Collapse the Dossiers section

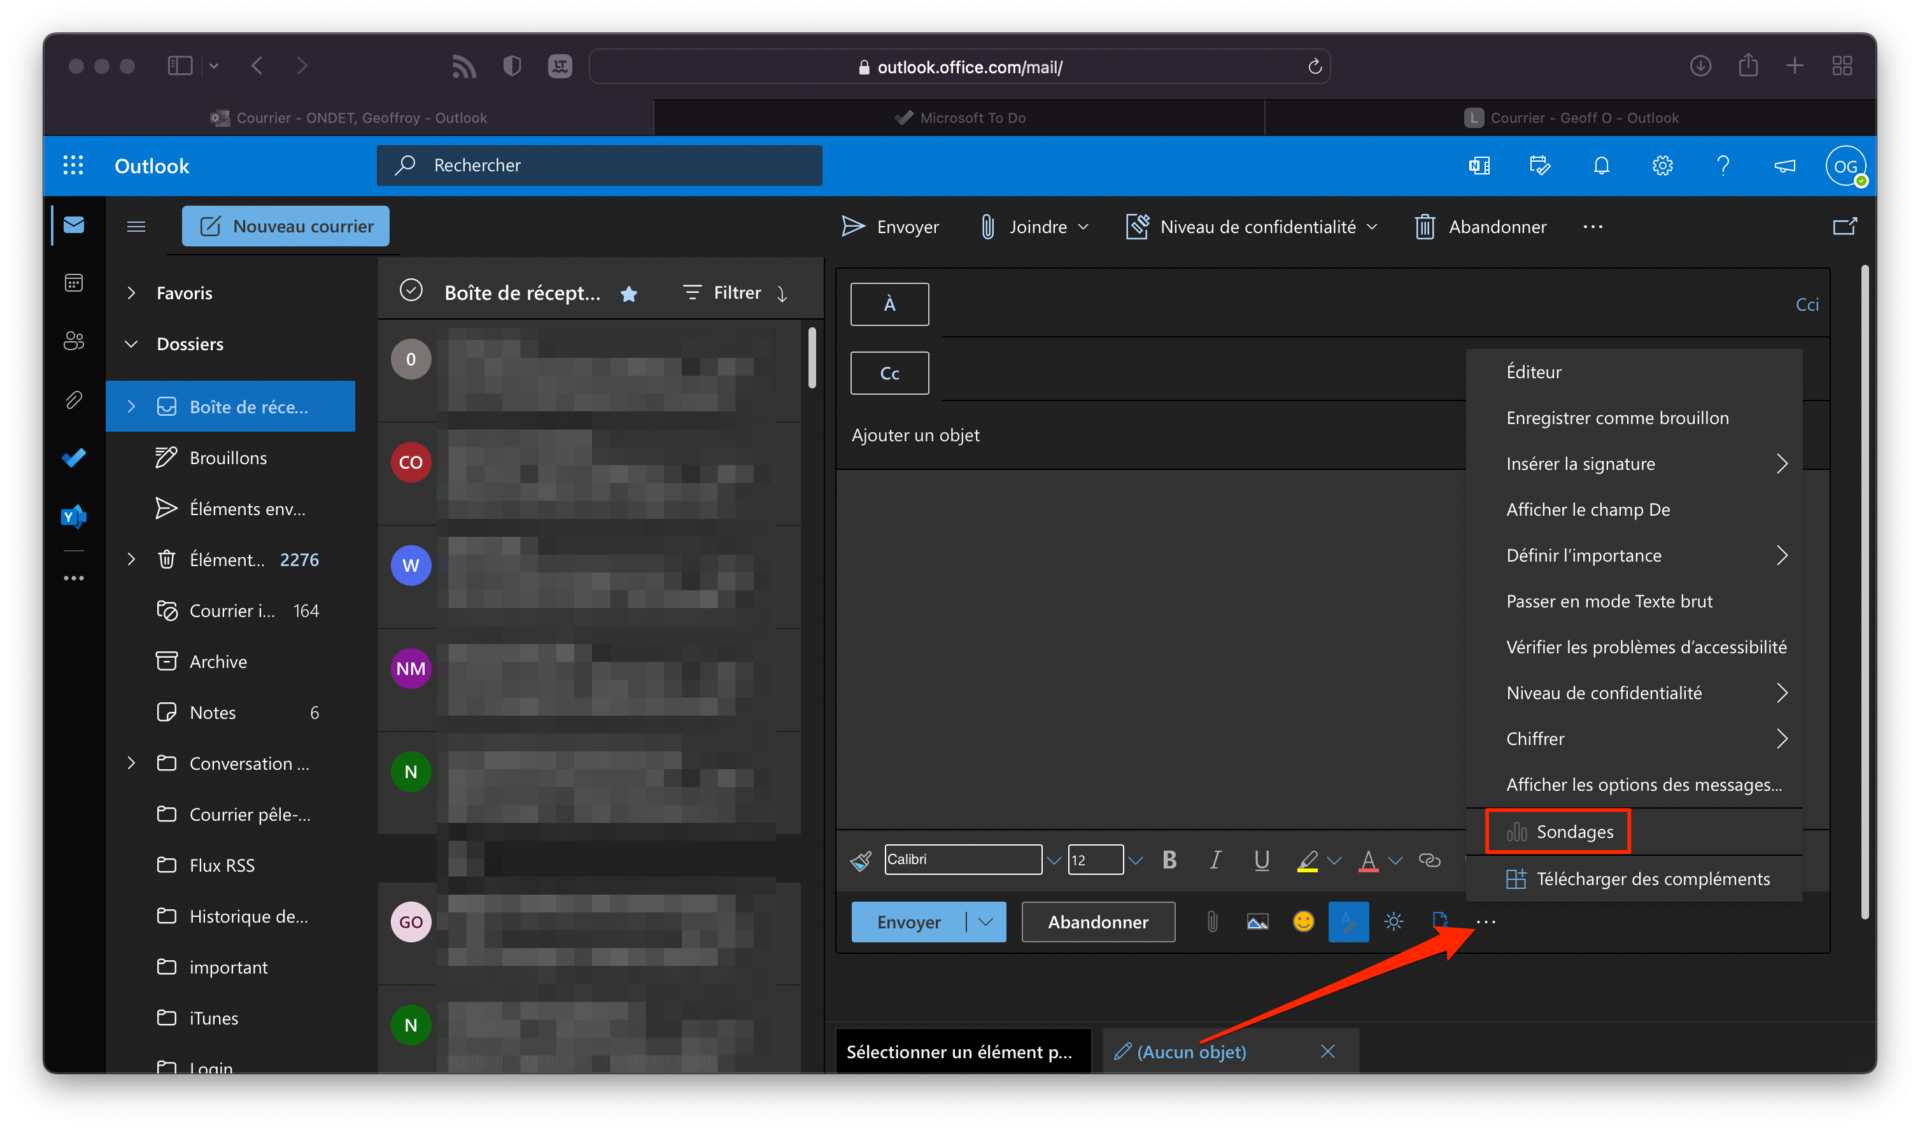click(131, 344)
